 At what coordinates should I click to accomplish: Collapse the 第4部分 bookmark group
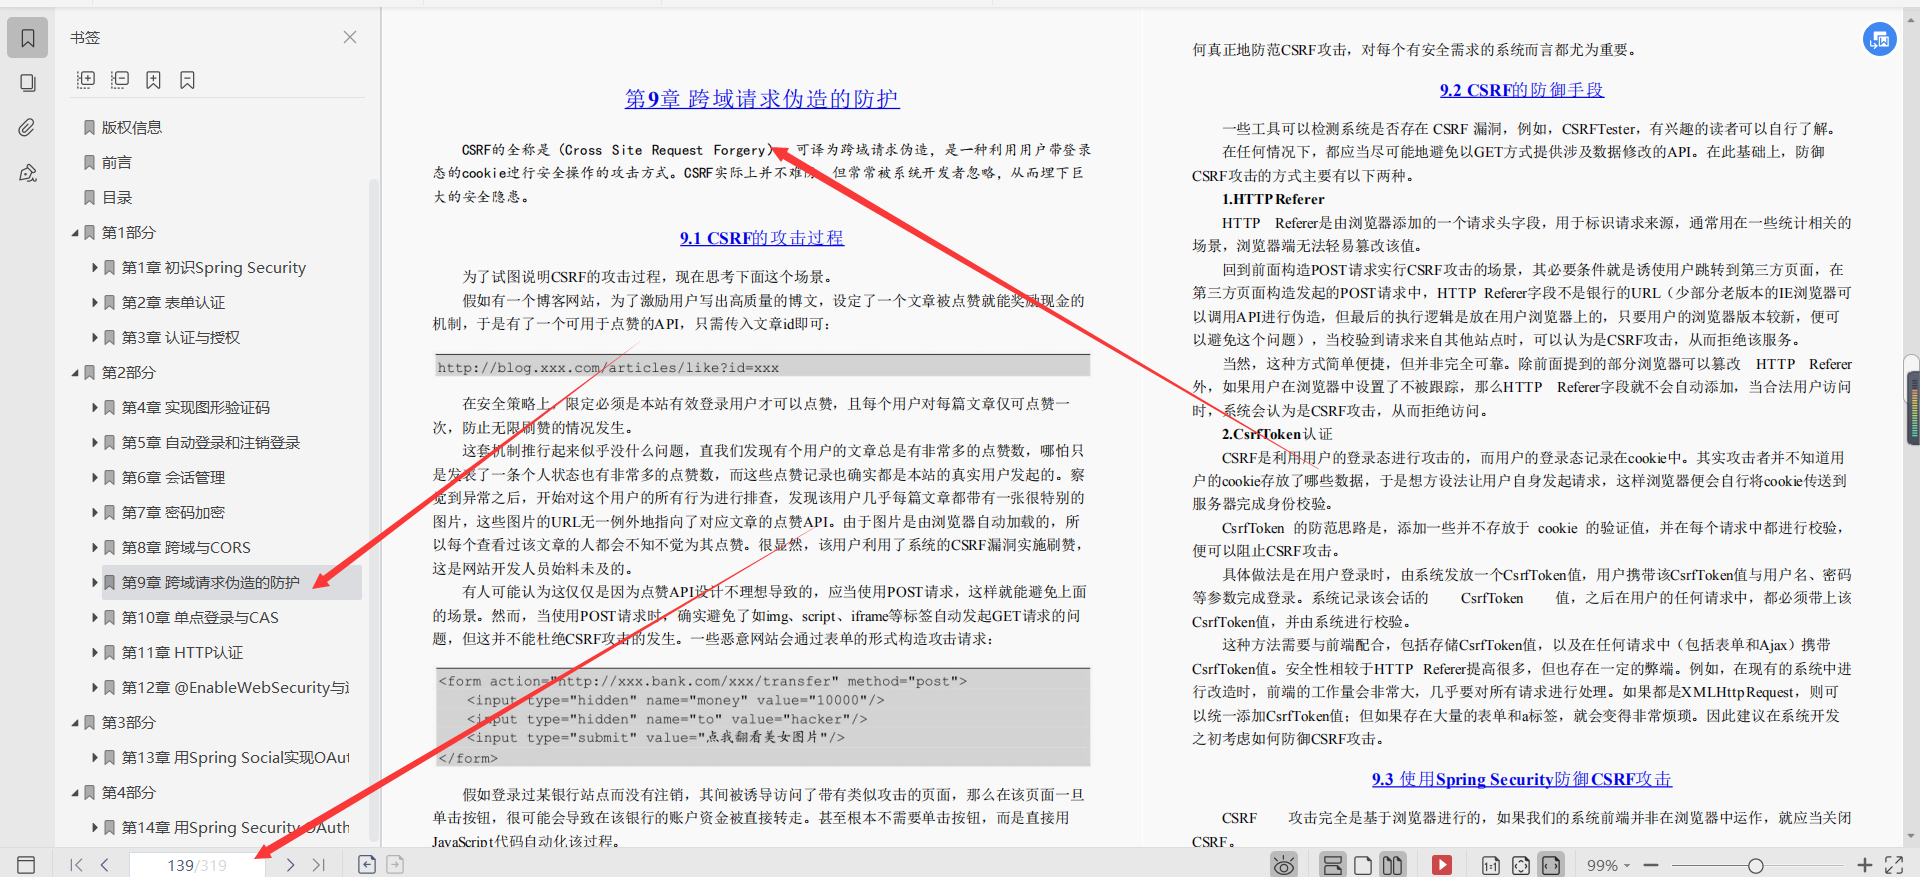tap(75, 793)
